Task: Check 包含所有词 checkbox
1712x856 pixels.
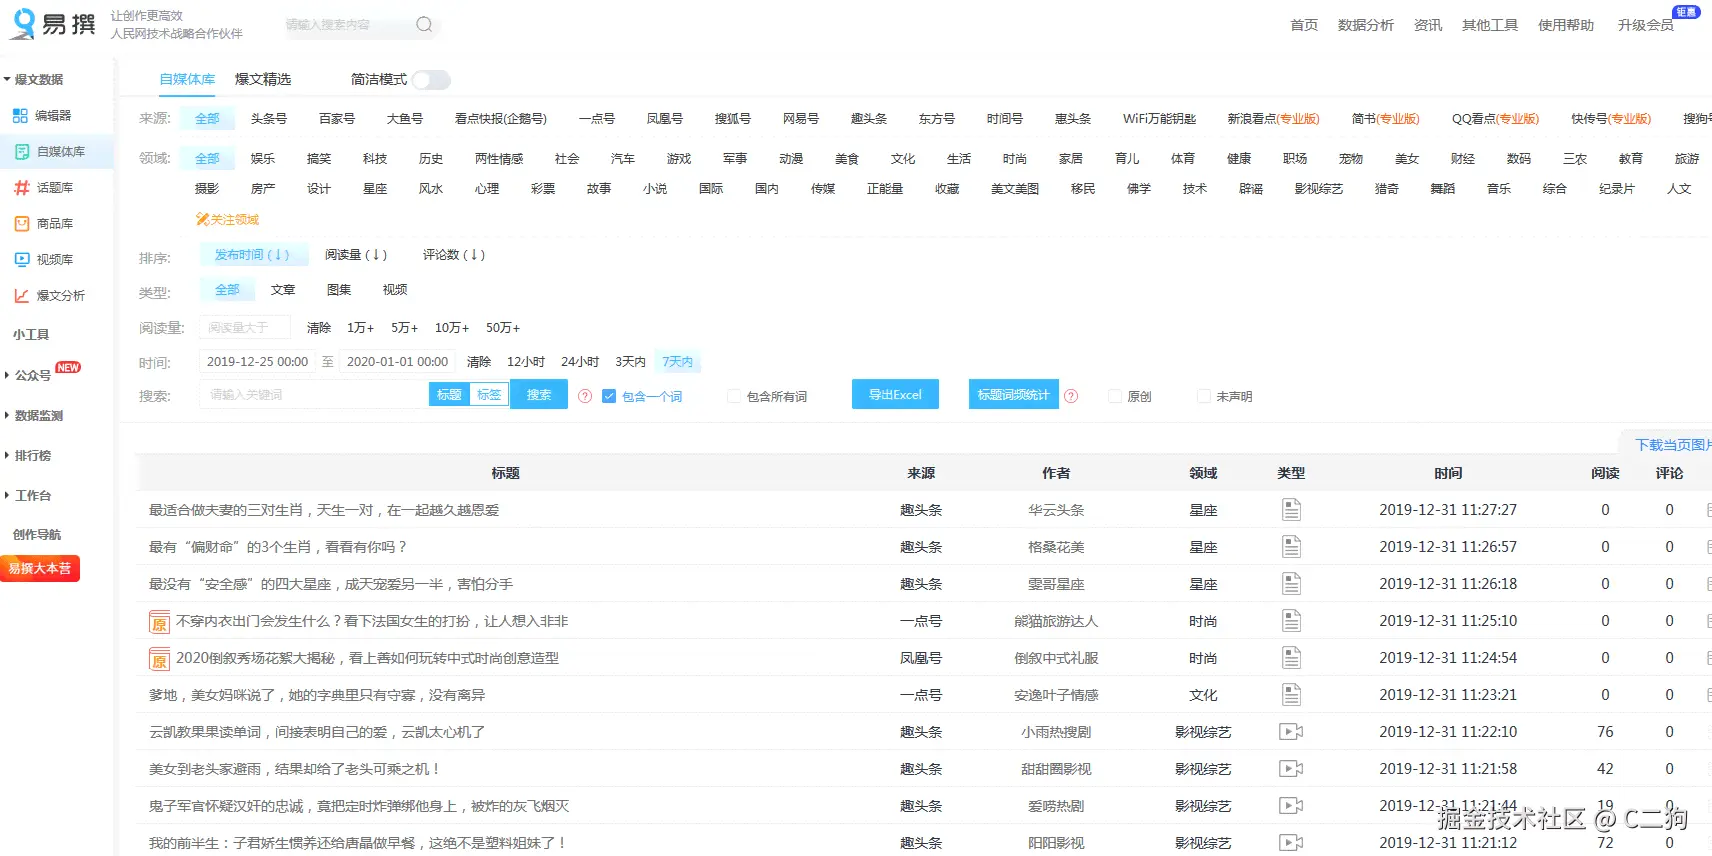Action: point(734,396)
